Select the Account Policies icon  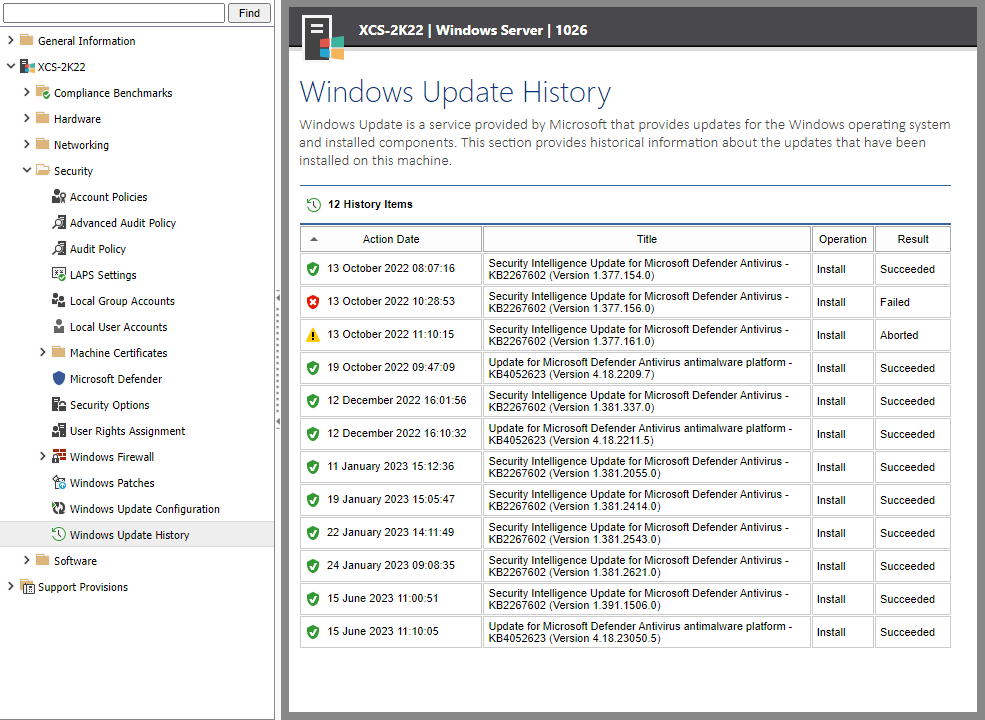point(58,197)
